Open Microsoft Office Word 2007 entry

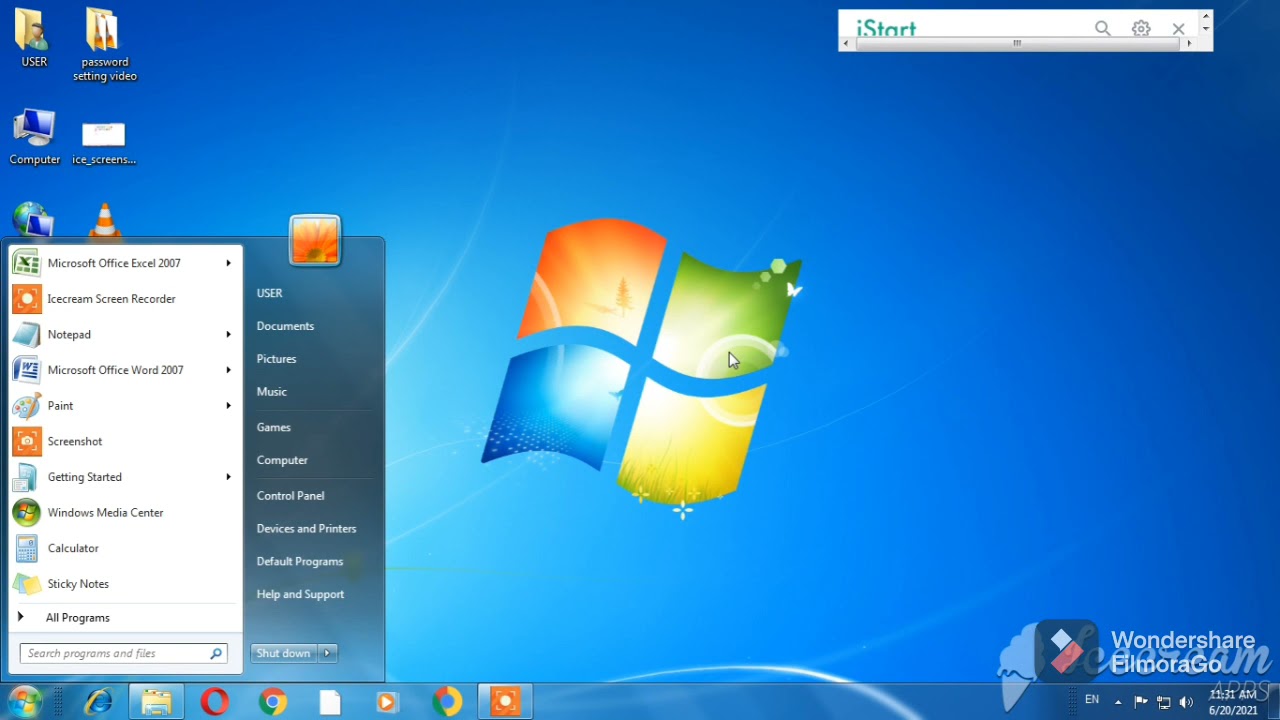[125, 370]
